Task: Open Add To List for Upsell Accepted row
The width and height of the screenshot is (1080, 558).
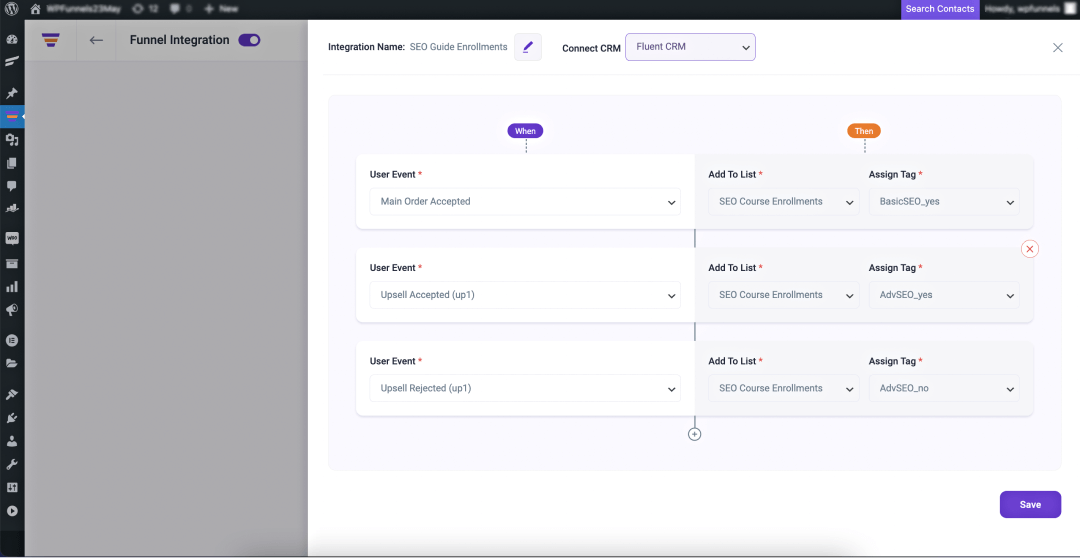Action: coord(784,295)
